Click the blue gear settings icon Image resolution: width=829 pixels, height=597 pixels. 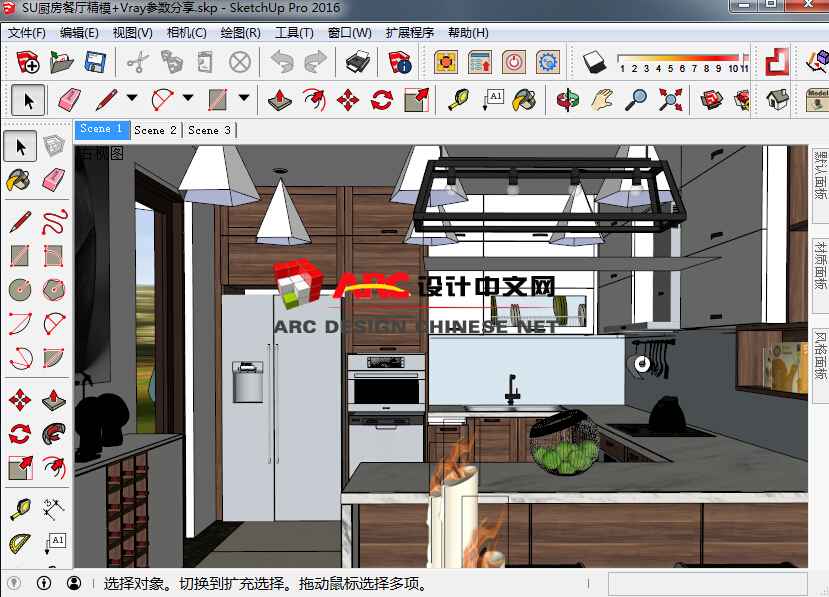548,62
